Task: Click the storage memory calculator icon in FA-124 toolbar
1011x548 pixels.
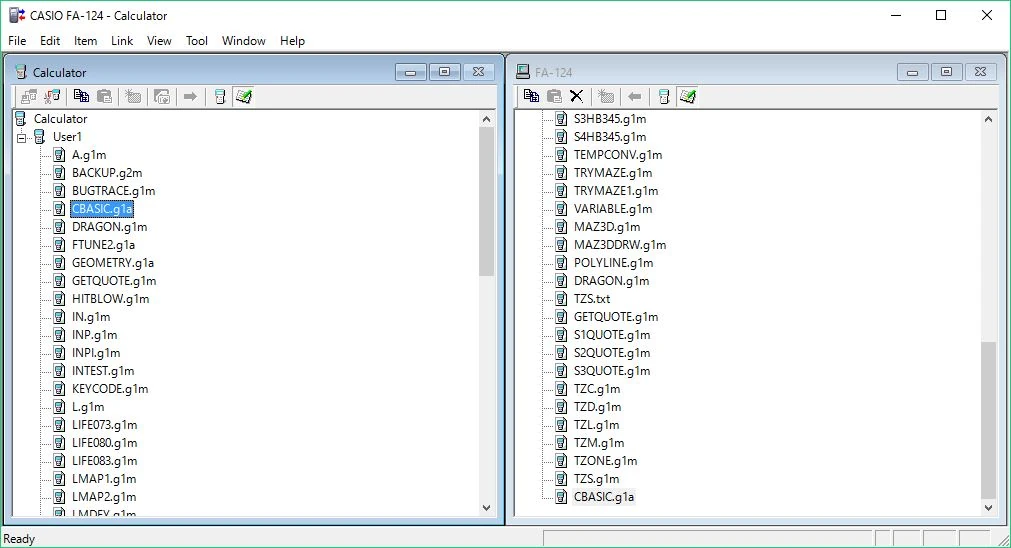Action: coord(664,97)
